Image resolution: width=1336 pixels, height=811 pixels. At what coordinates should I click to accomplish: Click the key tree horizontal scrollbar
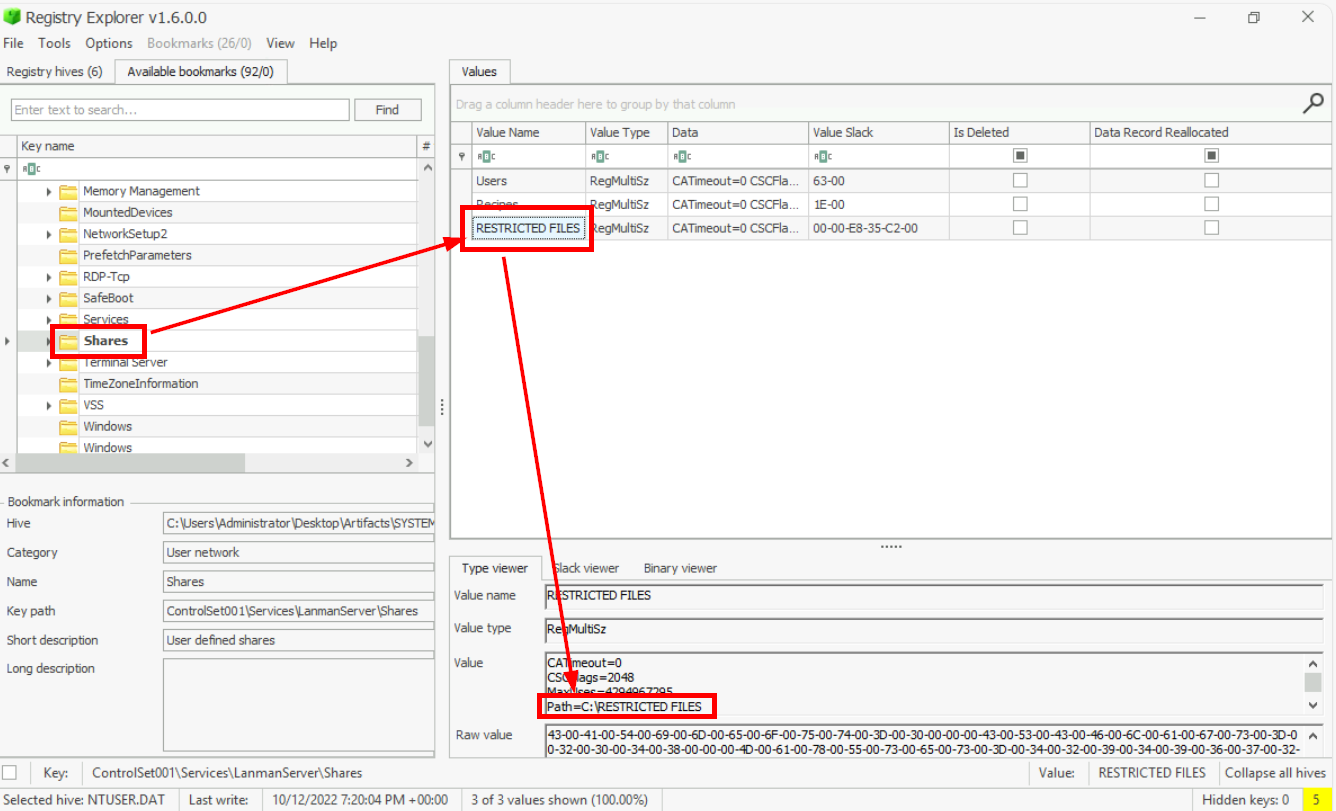130,463
